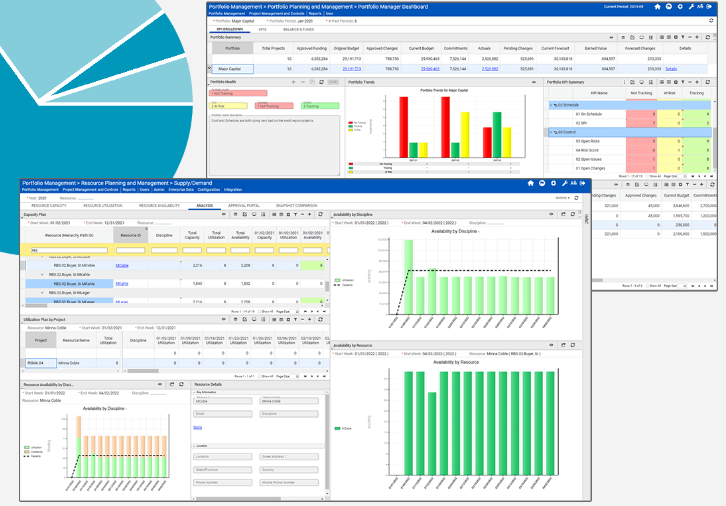Screen dimensions: 726x506
Task: Click Resource hierarchy path filter input field
Action: click(x=69, y=250)
